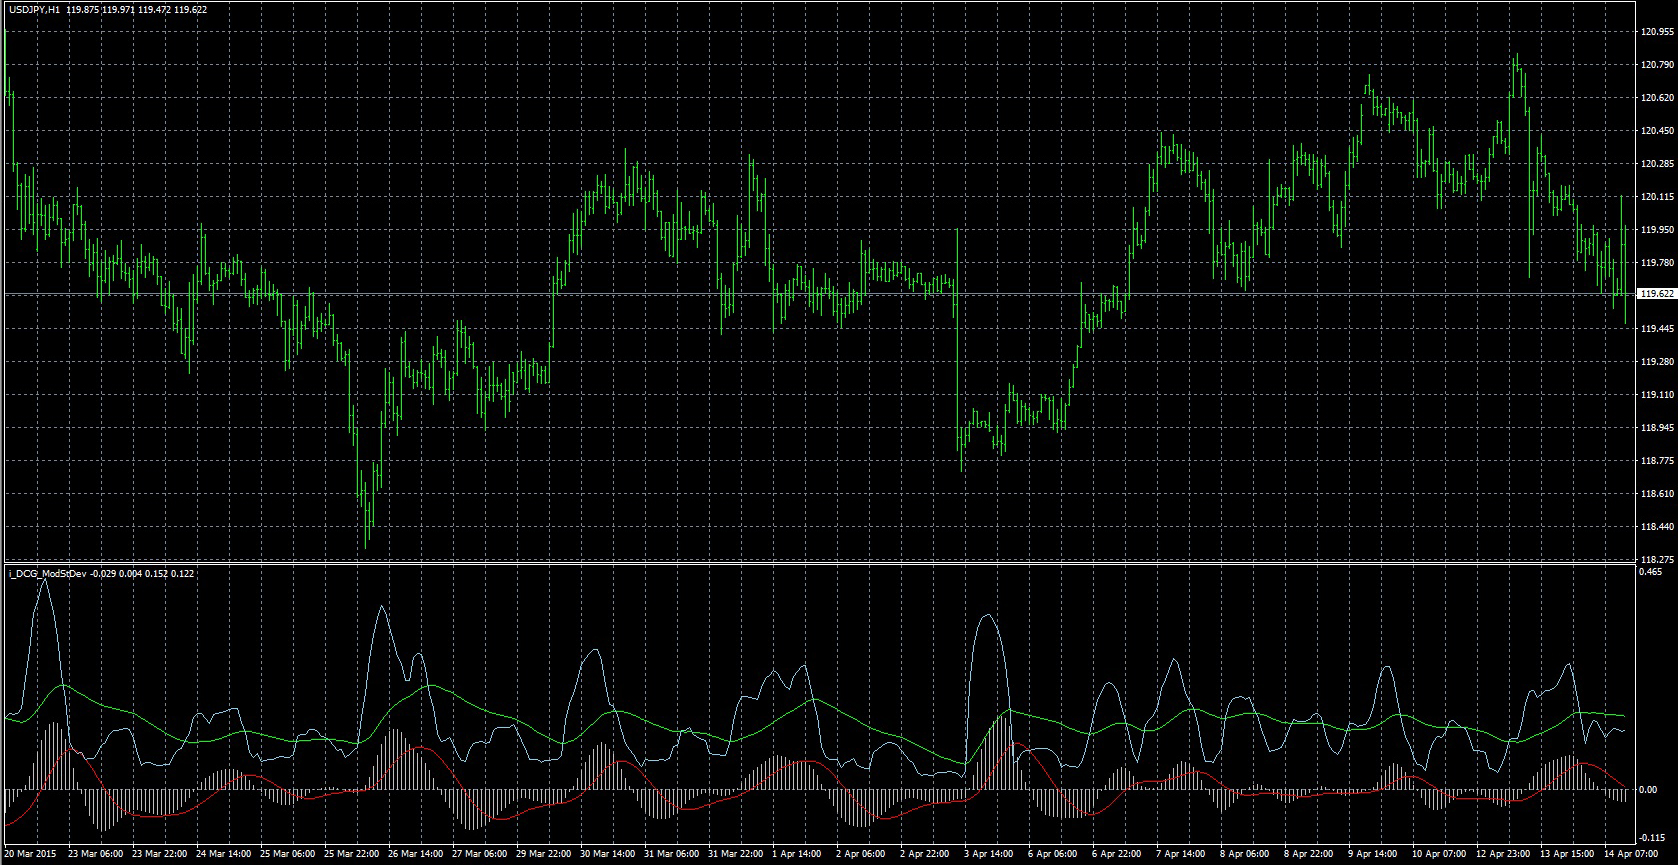Click price level 119.280 on the axis
1678x865 pixels.
point(1656,362)
